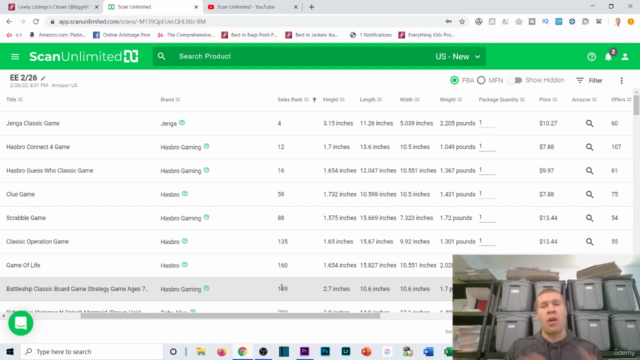Click brand verified badge next to Jenga
The width and height of the screenshot is (640, 360).
pos(182,122)
